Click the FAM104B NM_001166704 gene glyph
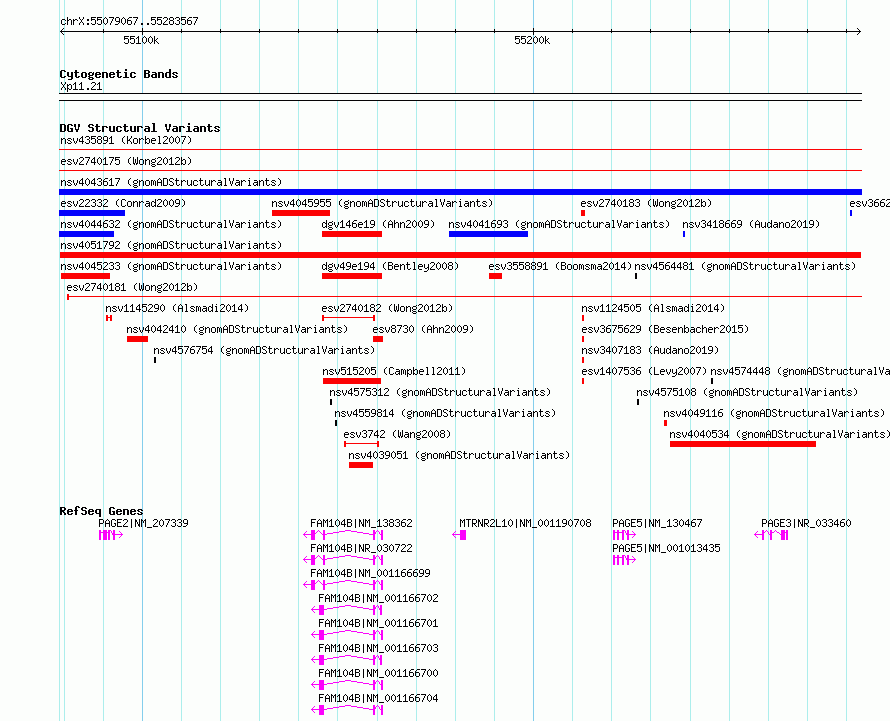The height and width of the screenshot is (721, 890). 347,710
